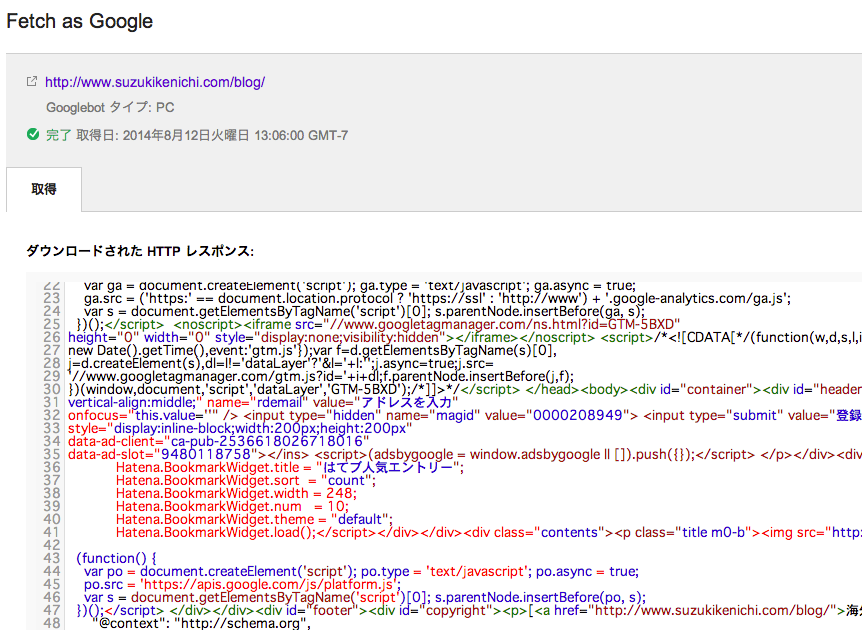This screenshot has height=630, width=862.
Task: Click the ga.src google-analytics.com code line
Action: tap(438, 299)
